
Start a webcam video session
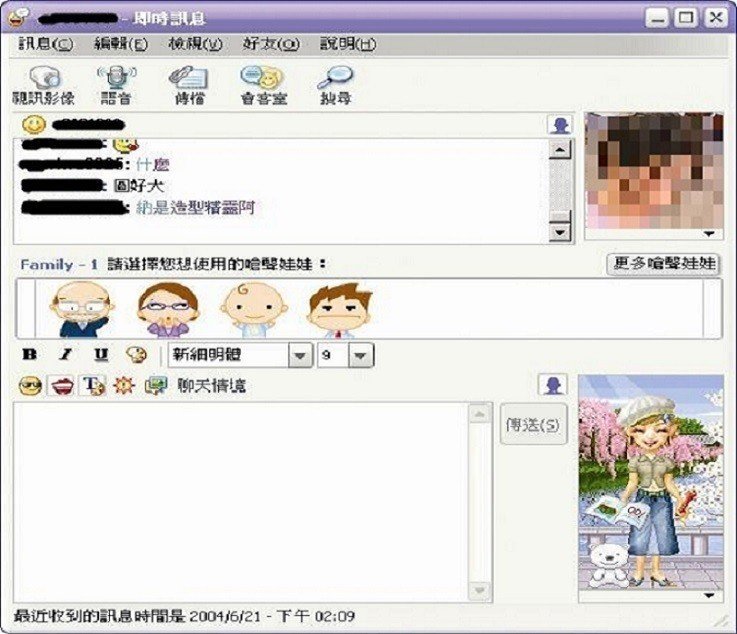43,86
